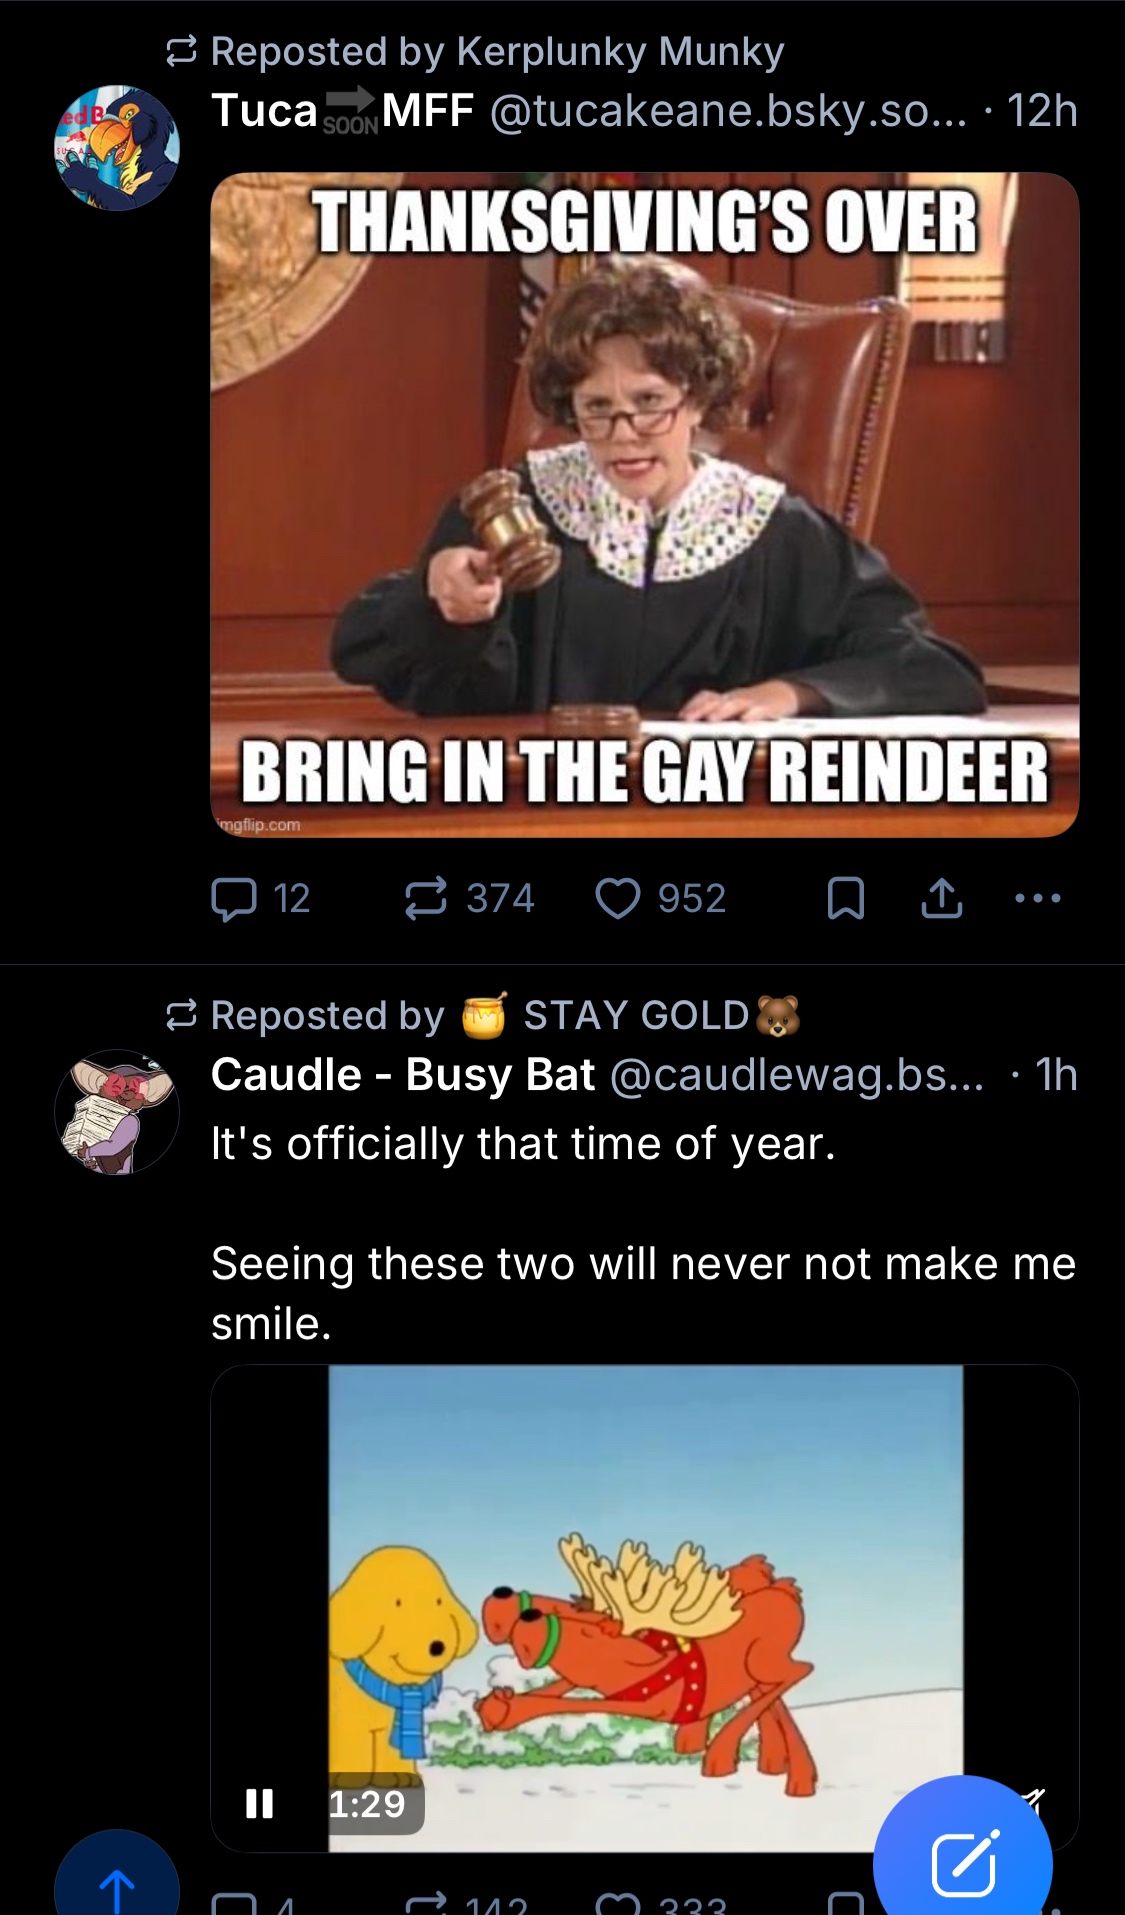Viewport: 1125px width, 1915px height.
Task: Like the Thanksgiving's Over meme post
Action: (x=660, y=898)
